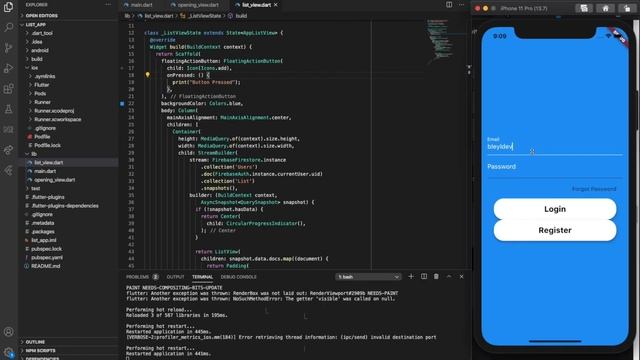Click the lightbulb code action on line 18
The height and width of the screenshot is (360, 640).
[x=147, y=75]
